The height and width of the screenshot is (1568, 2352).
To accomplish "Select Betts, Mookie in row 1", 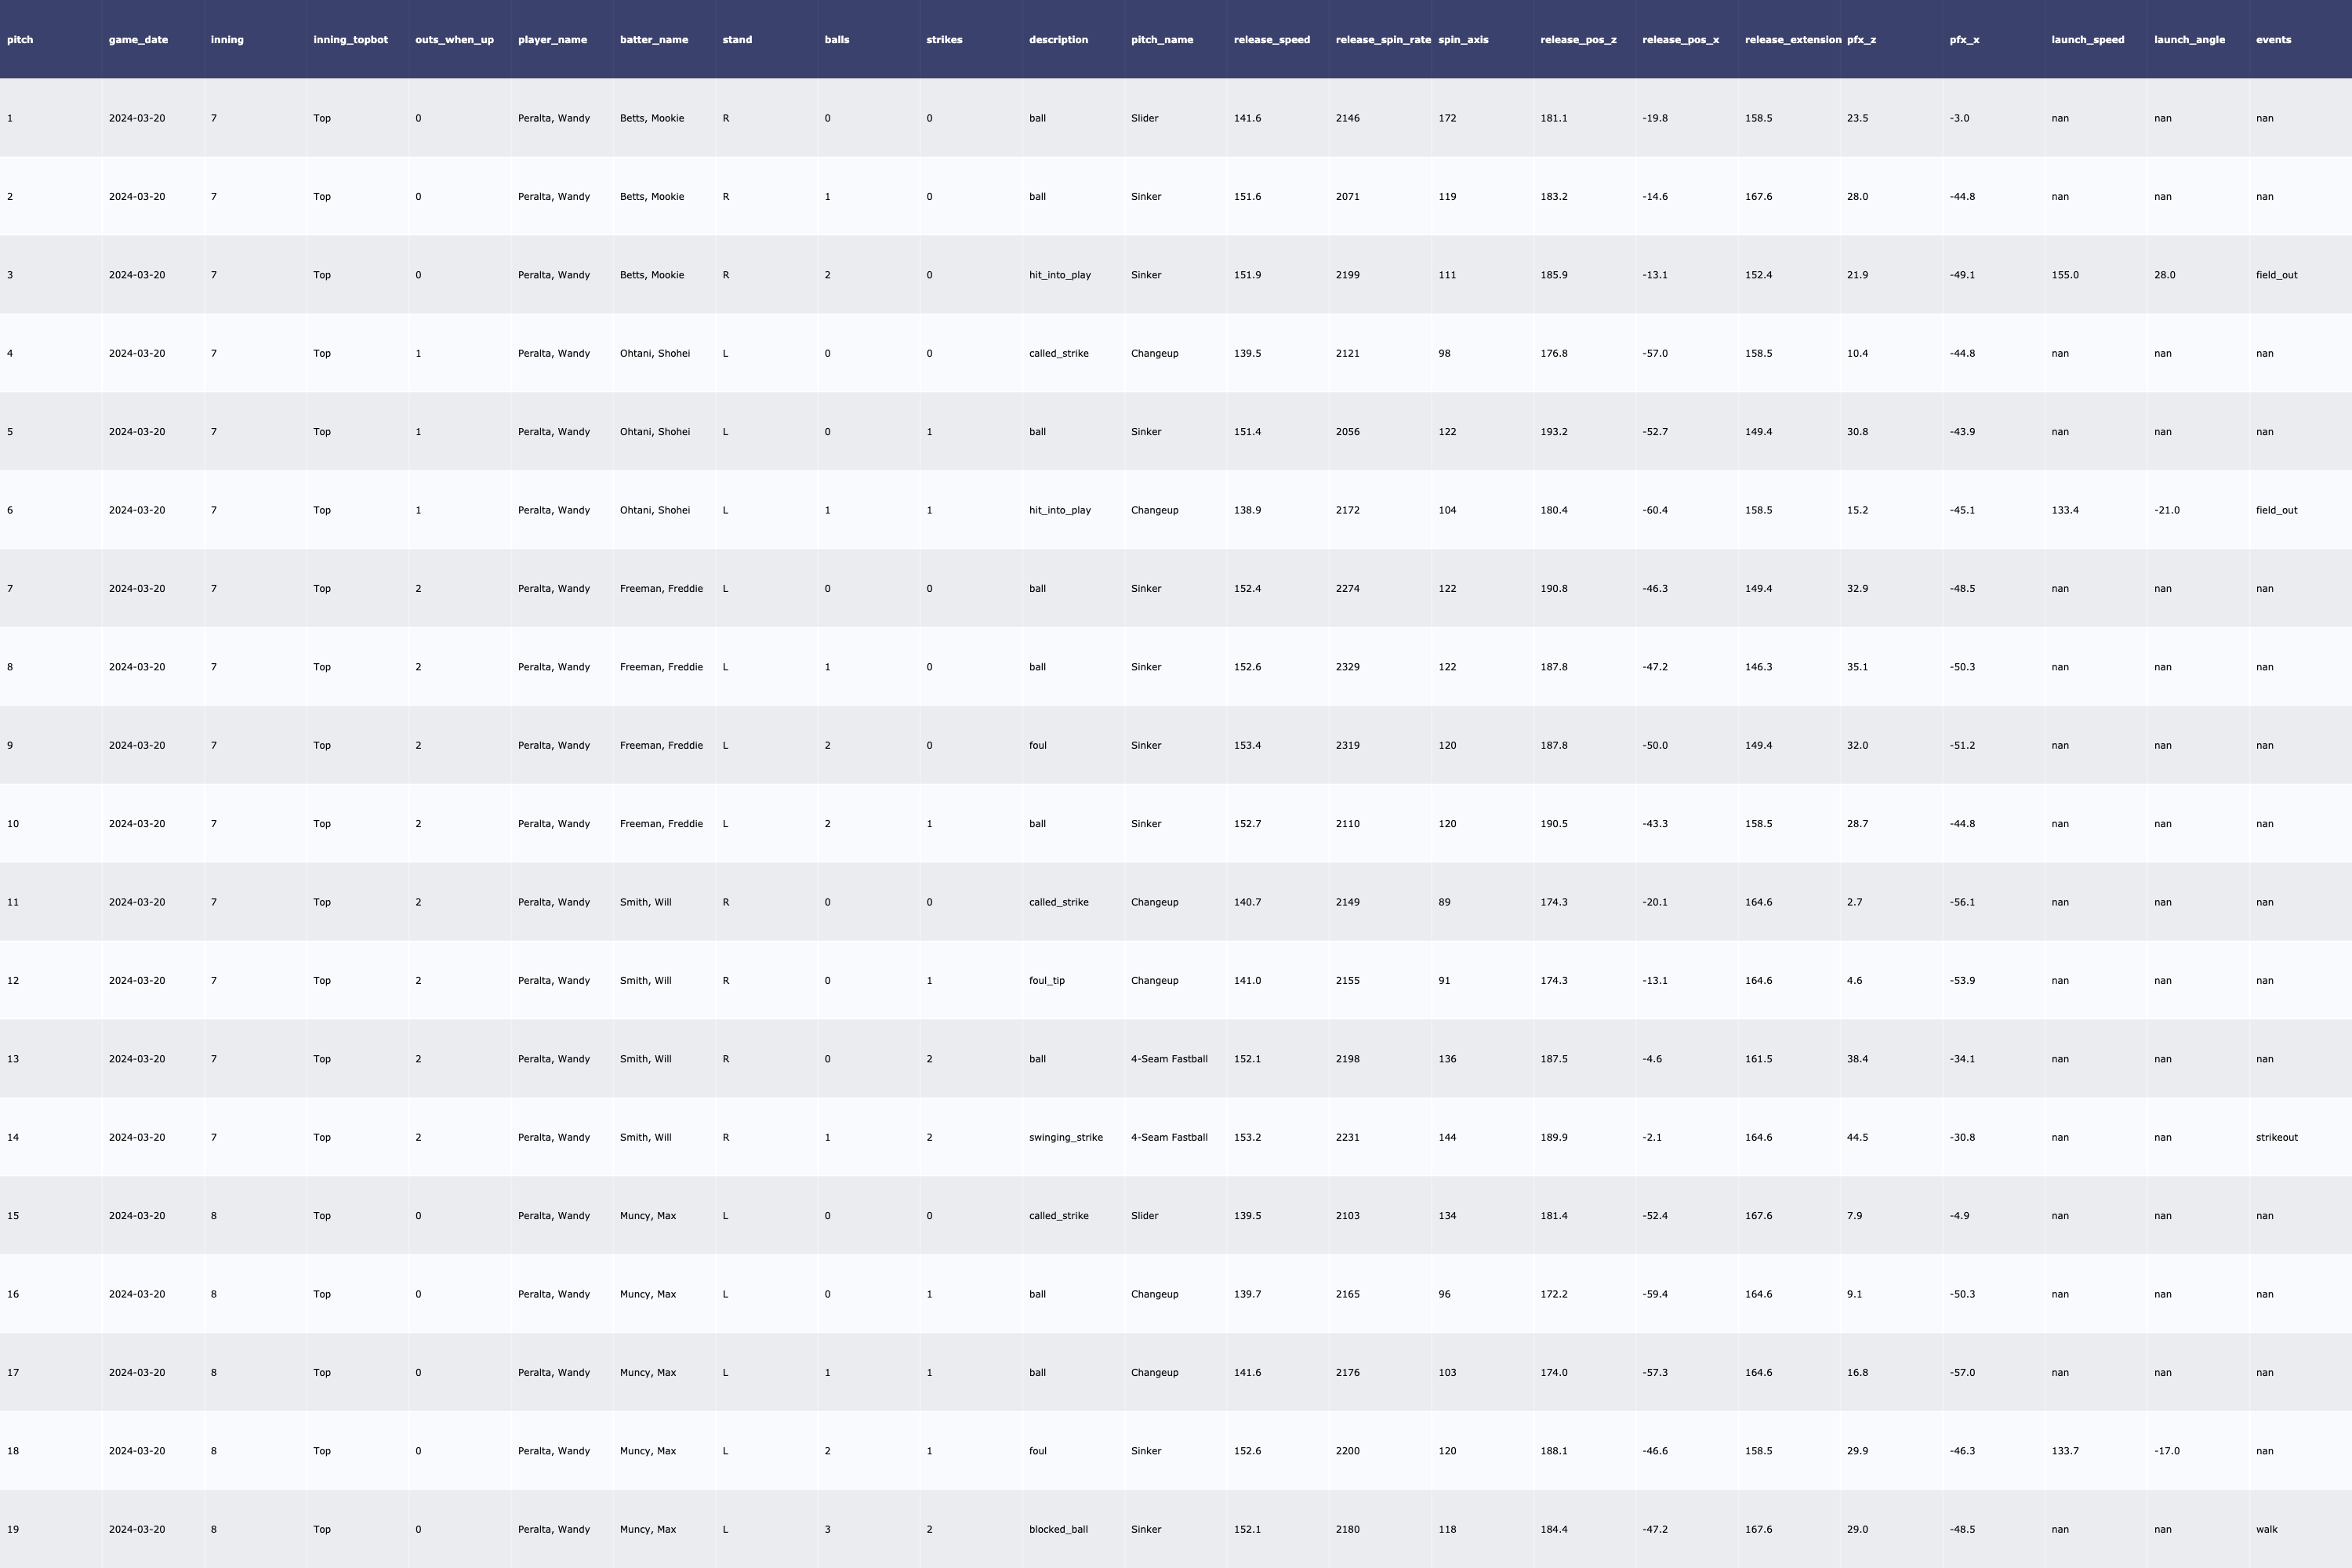I will coord(652,118).
